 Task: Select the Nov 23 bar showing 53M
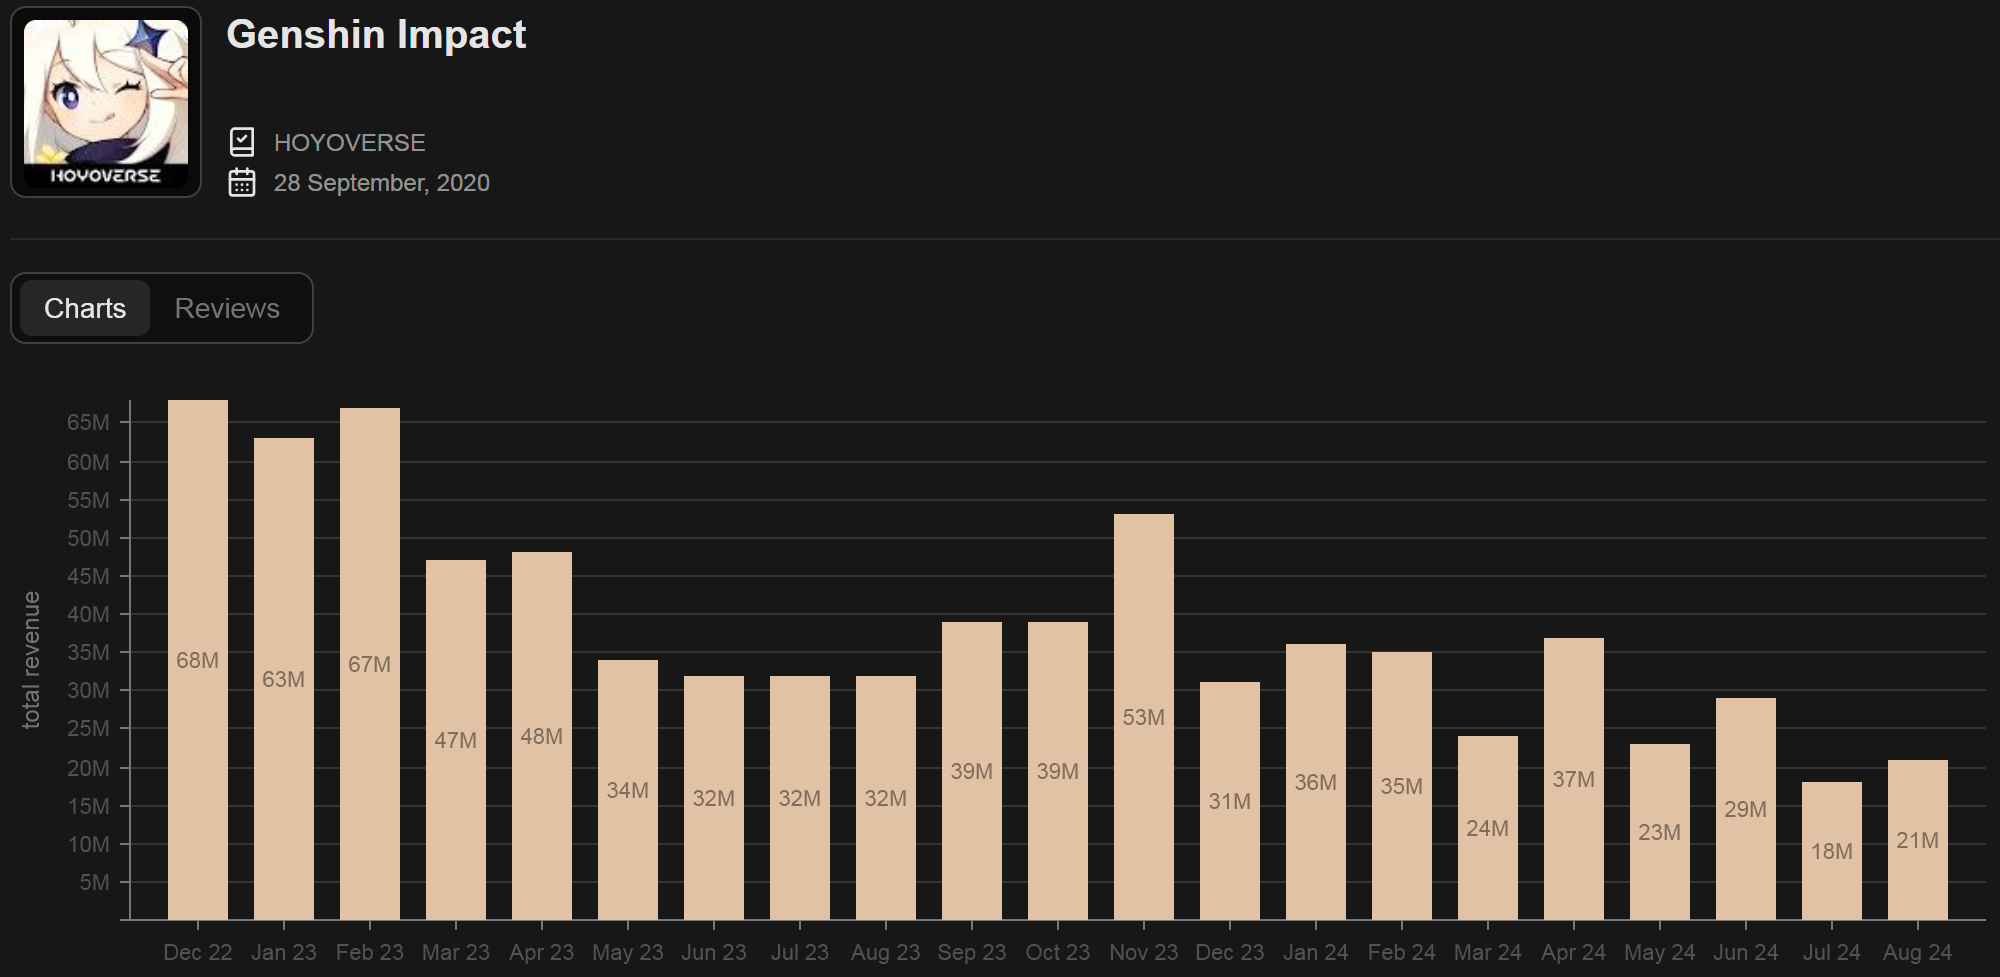pos(1144,717)
